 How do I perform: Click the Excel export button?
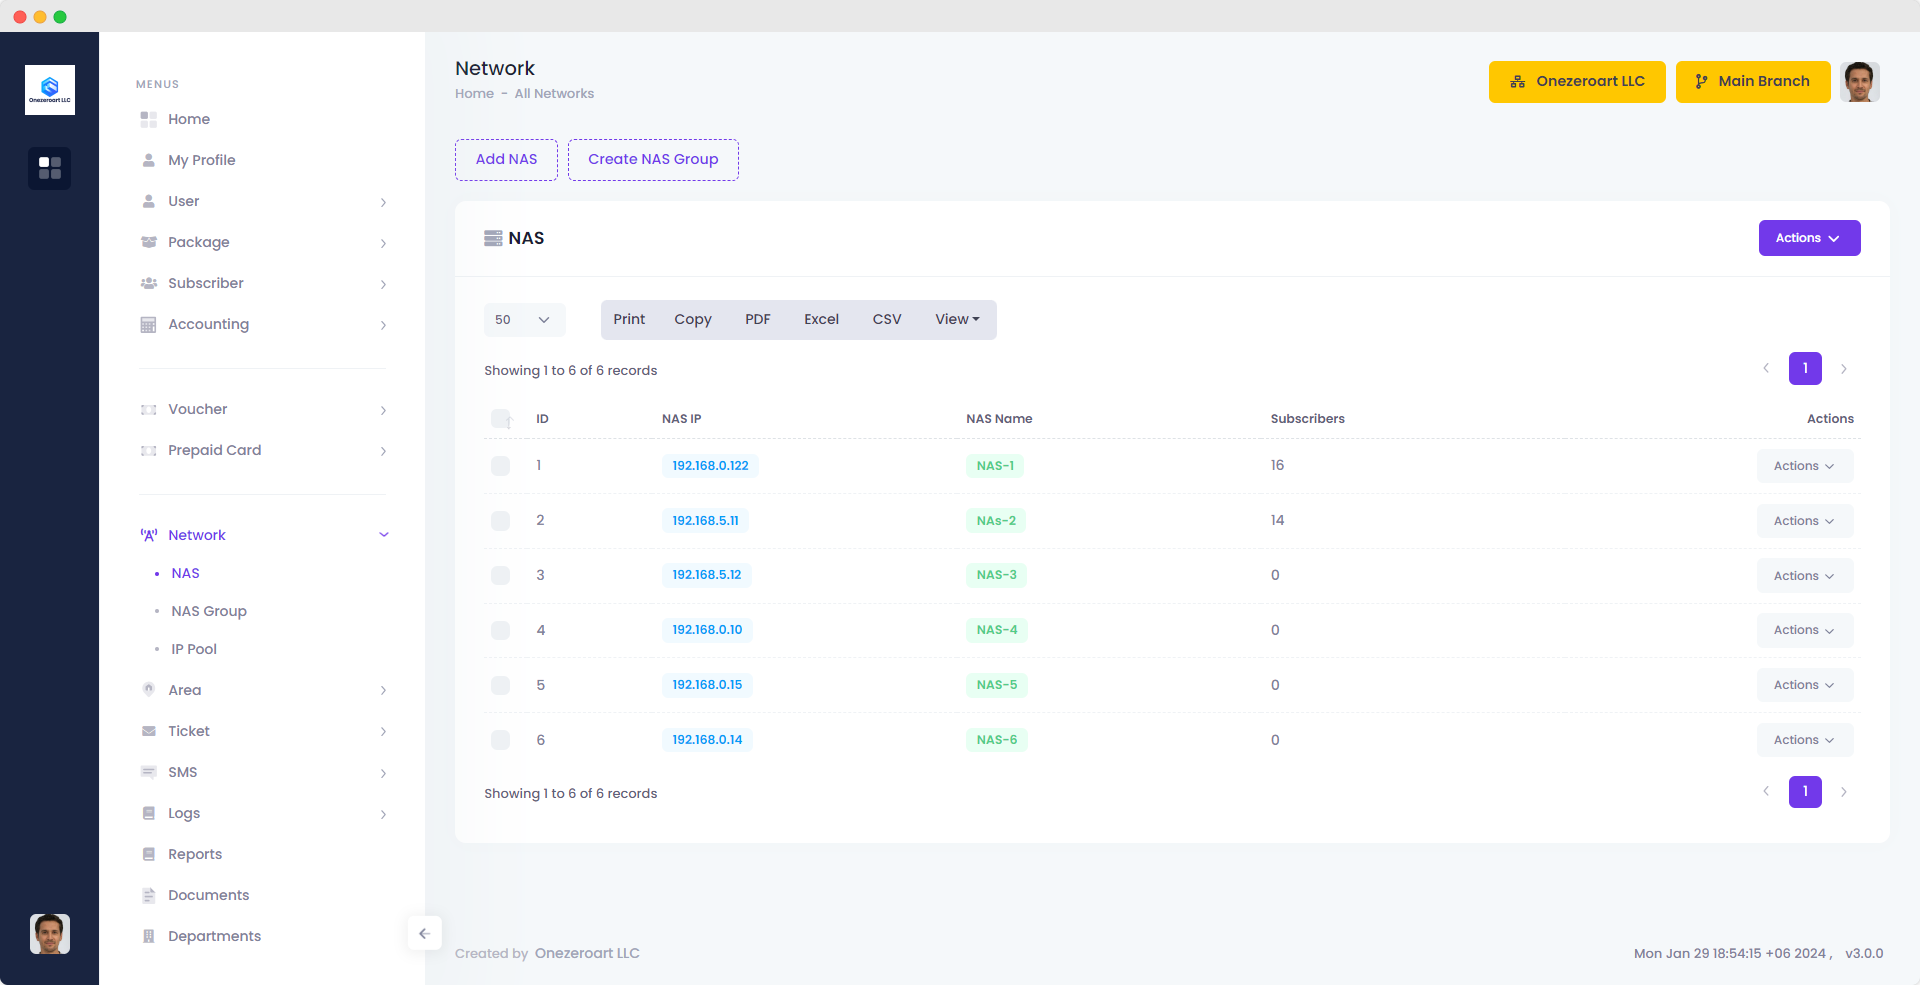[x=821, y=319]
